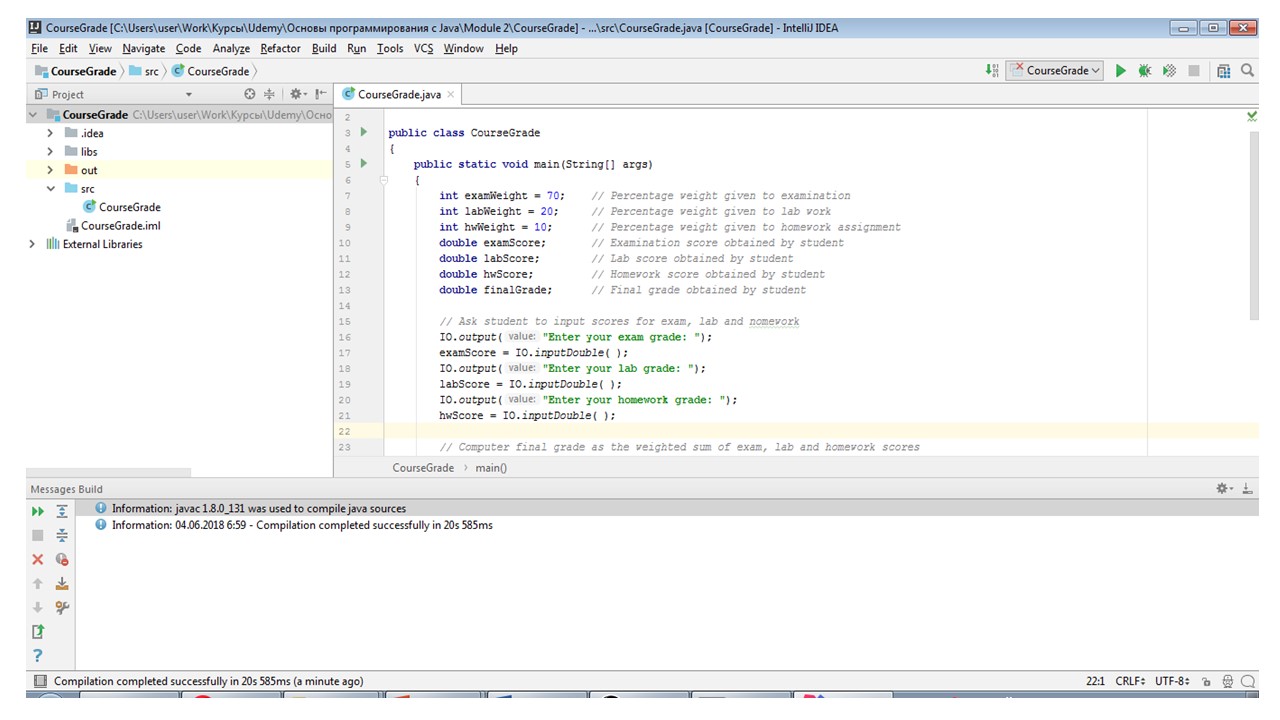The height and width of the screenshot is (720, 1280).
Task: Click Expand All icon in Messages panel
Action: [62, 511]
